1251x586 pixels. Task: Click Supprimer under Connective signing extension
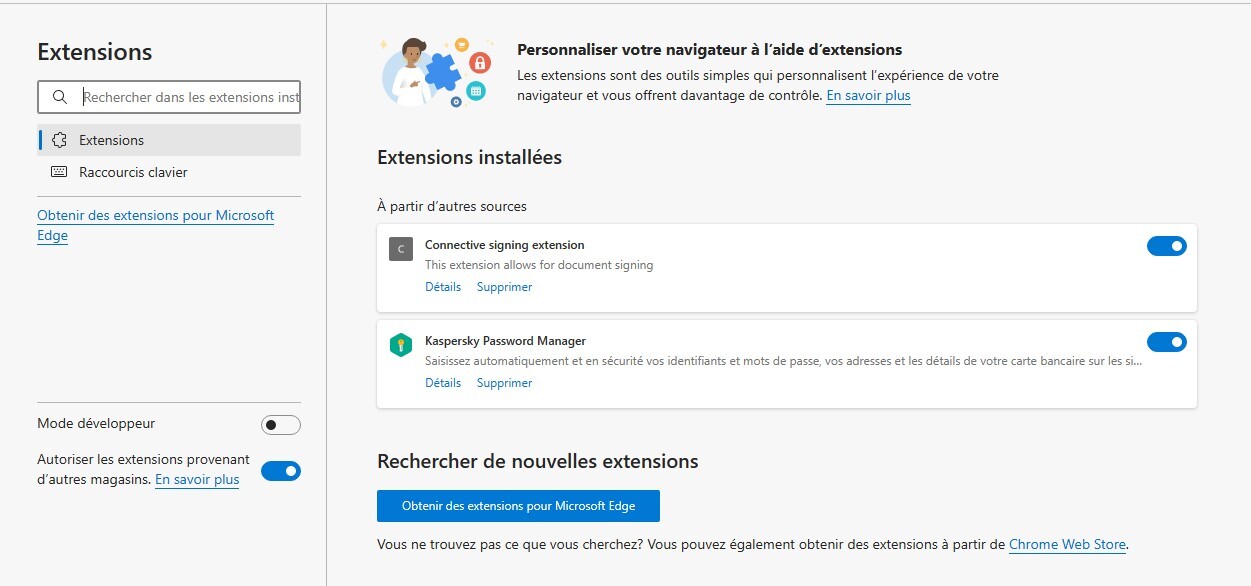pos(504,287)
